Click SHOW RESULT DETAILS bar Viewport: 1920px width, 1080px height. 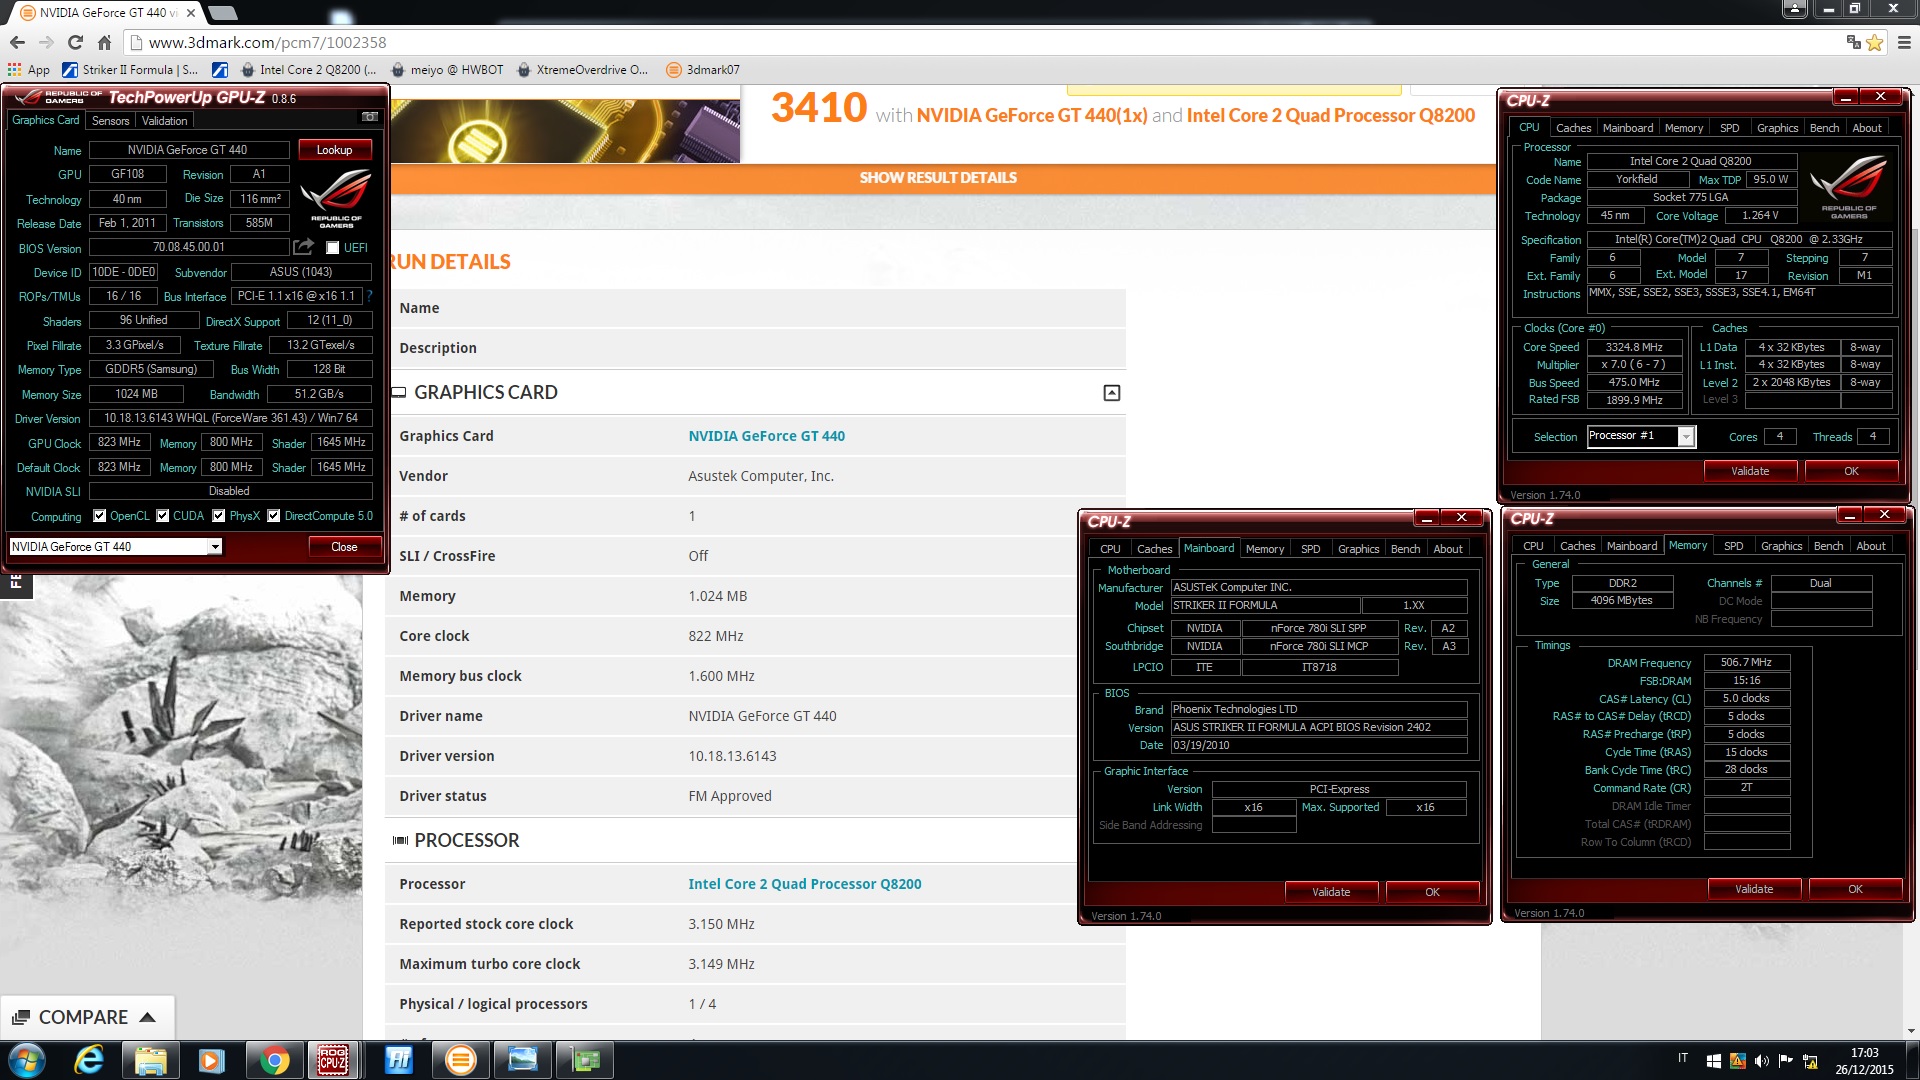coord(938,178)
